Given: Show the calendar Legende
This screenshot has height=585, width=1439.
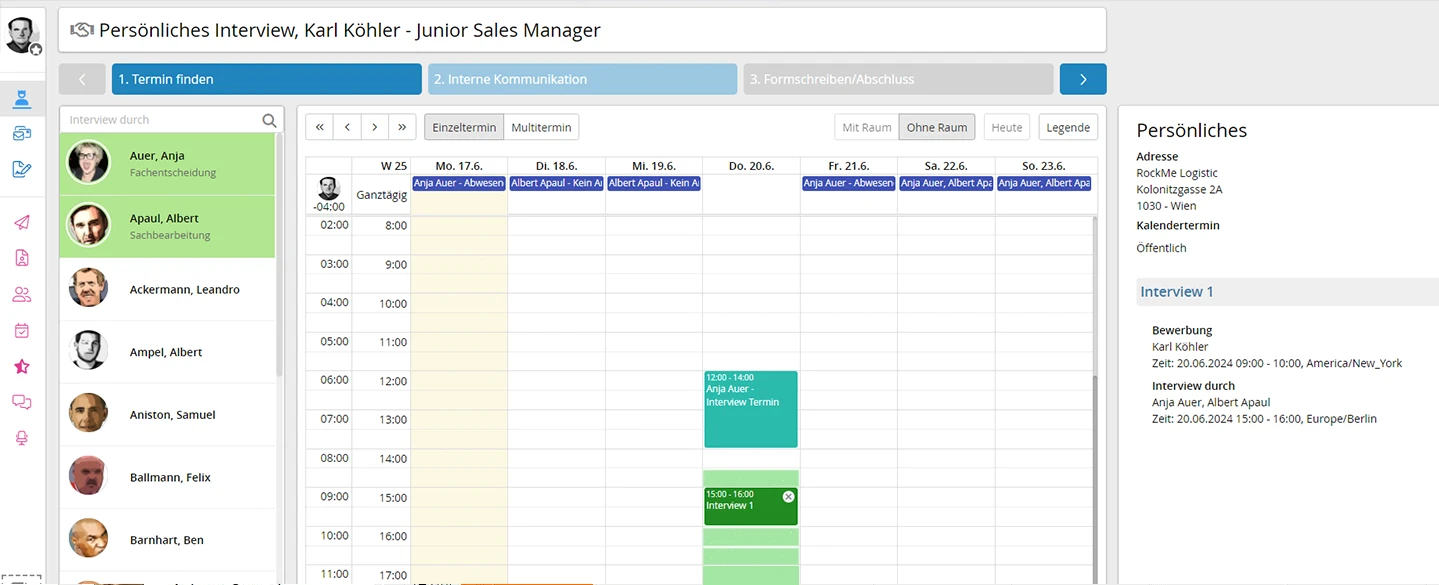Looking at the screenshot, I should [x=1068, y=127].
